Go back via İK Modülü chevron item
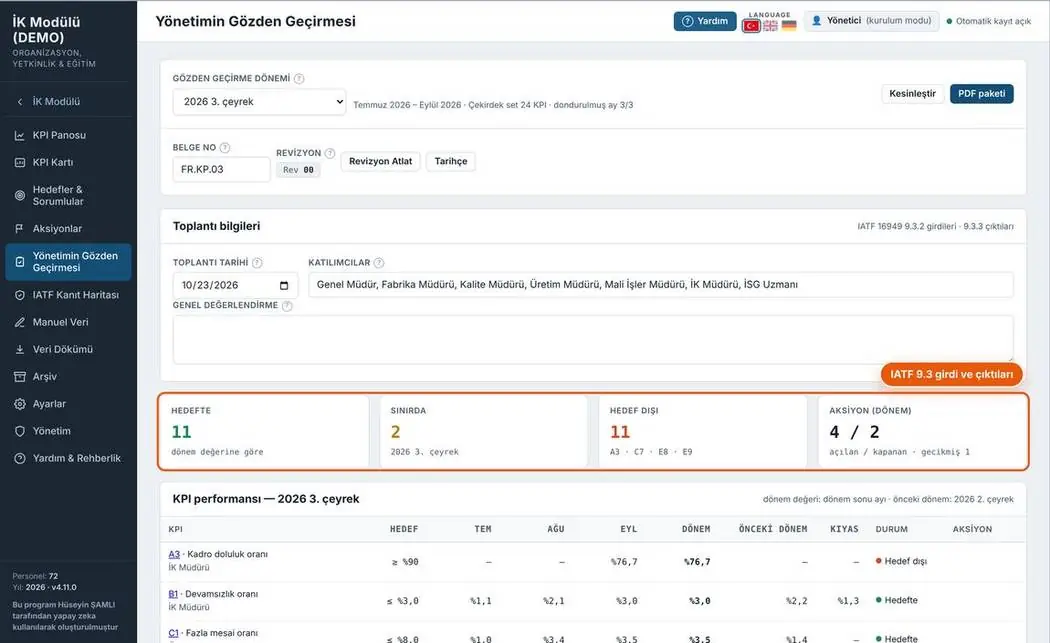This screenshot has width=1050, height=643. (x=68, y=102)
